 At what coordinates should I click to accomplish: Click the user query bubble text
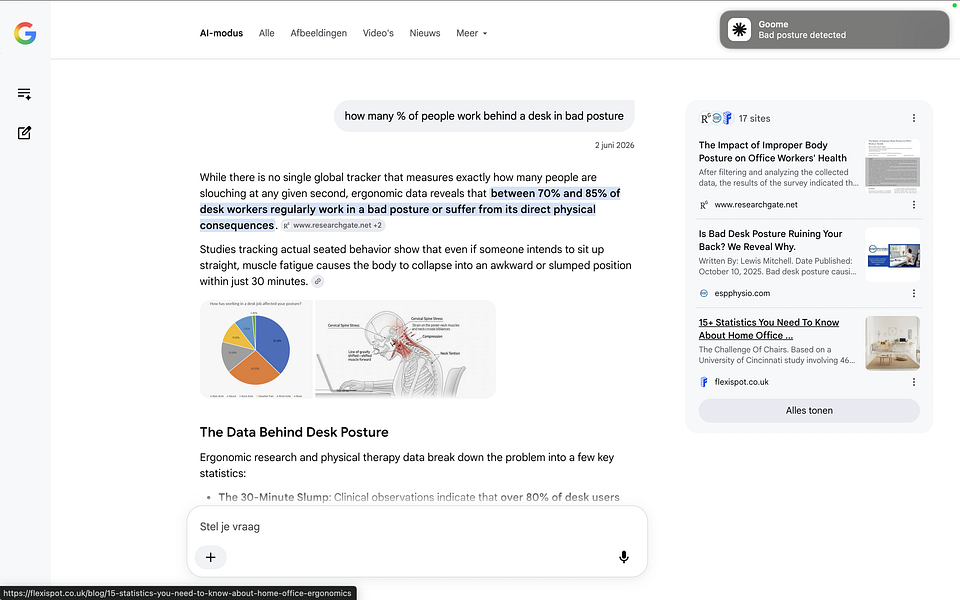coord(484,116)
